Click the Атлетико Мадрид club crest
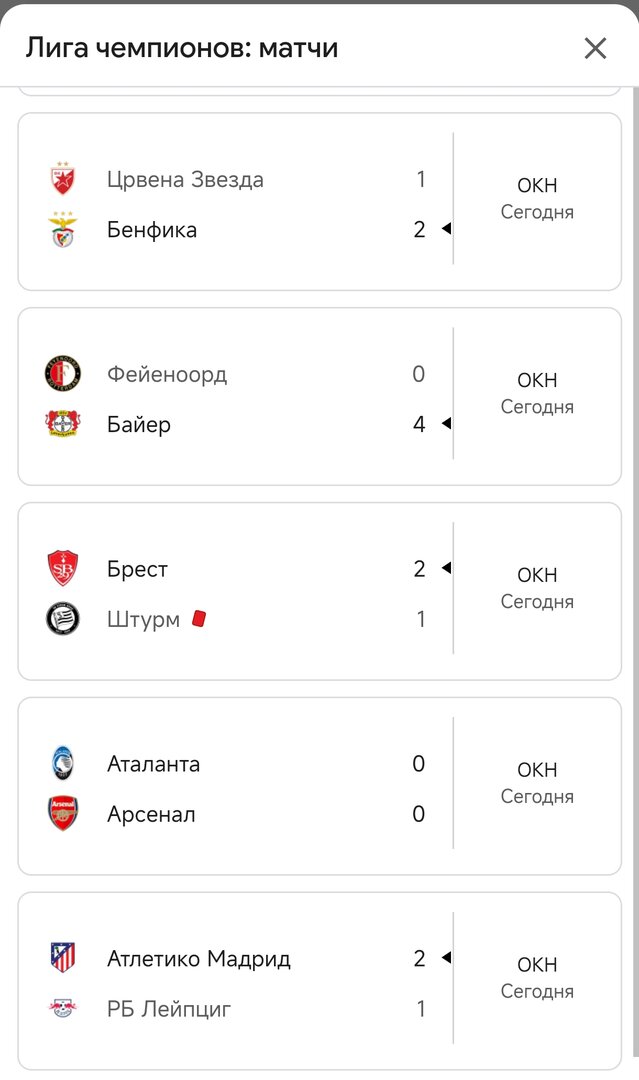 [x=63, y=959]
